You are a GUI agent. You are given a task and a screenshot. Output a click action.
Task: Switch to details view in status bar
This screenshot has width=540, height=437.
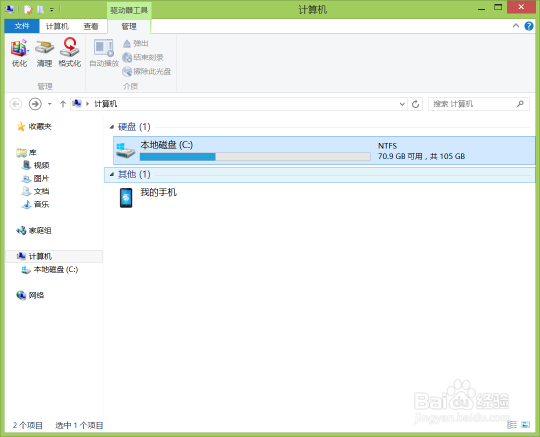point(512,425)
